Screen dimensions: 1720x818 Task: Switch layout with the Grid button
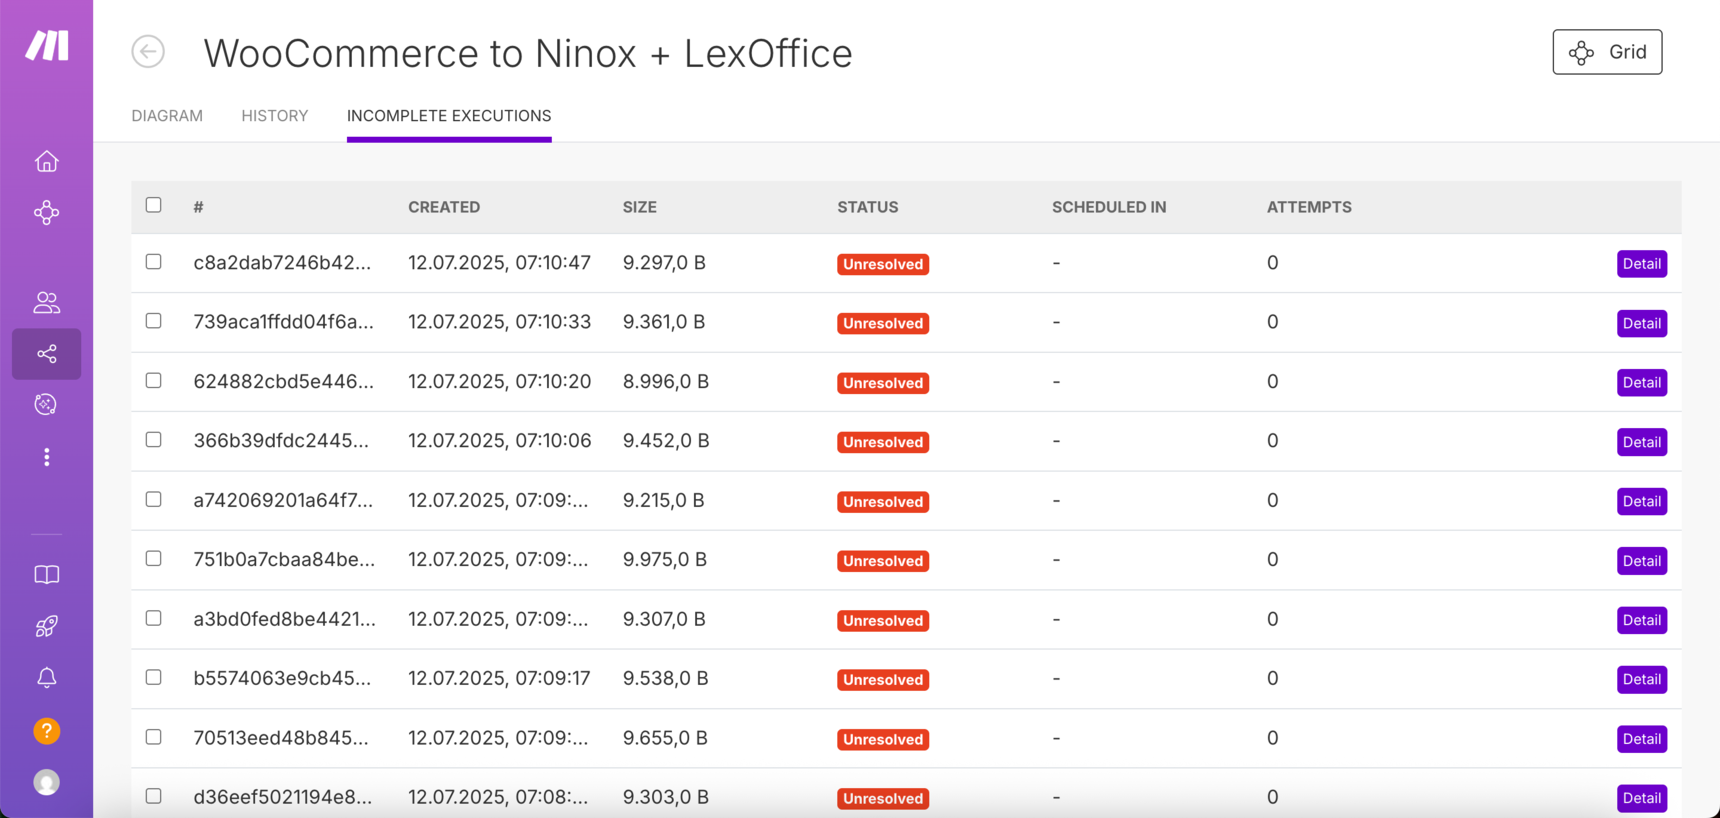tap(1607, 52)
